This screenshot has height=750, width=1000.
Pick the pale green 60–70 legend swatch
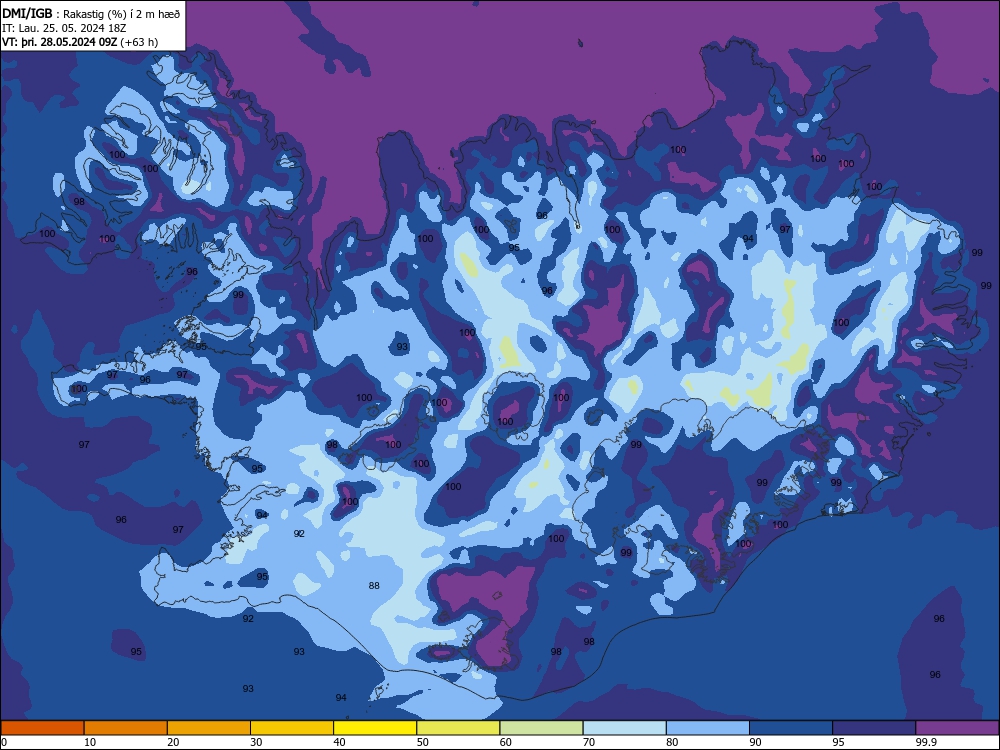click(541, 728)
